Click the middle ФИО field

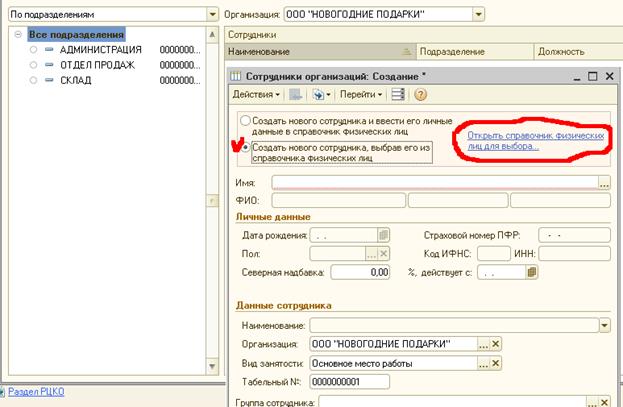[458, 200]
